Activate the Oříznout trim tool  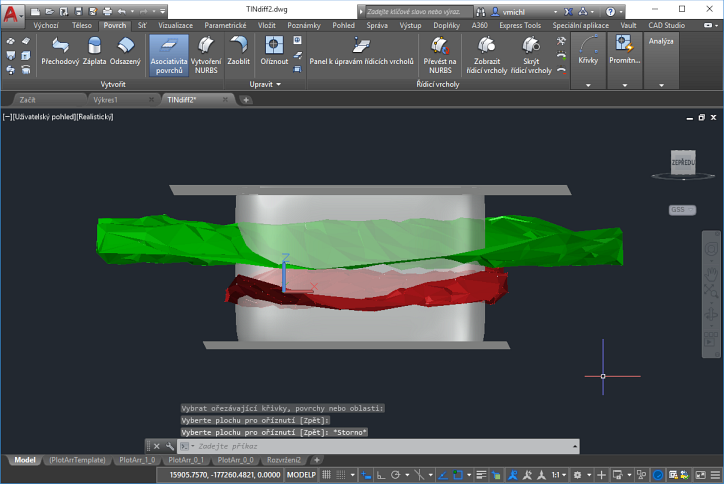tap(274, 51)
